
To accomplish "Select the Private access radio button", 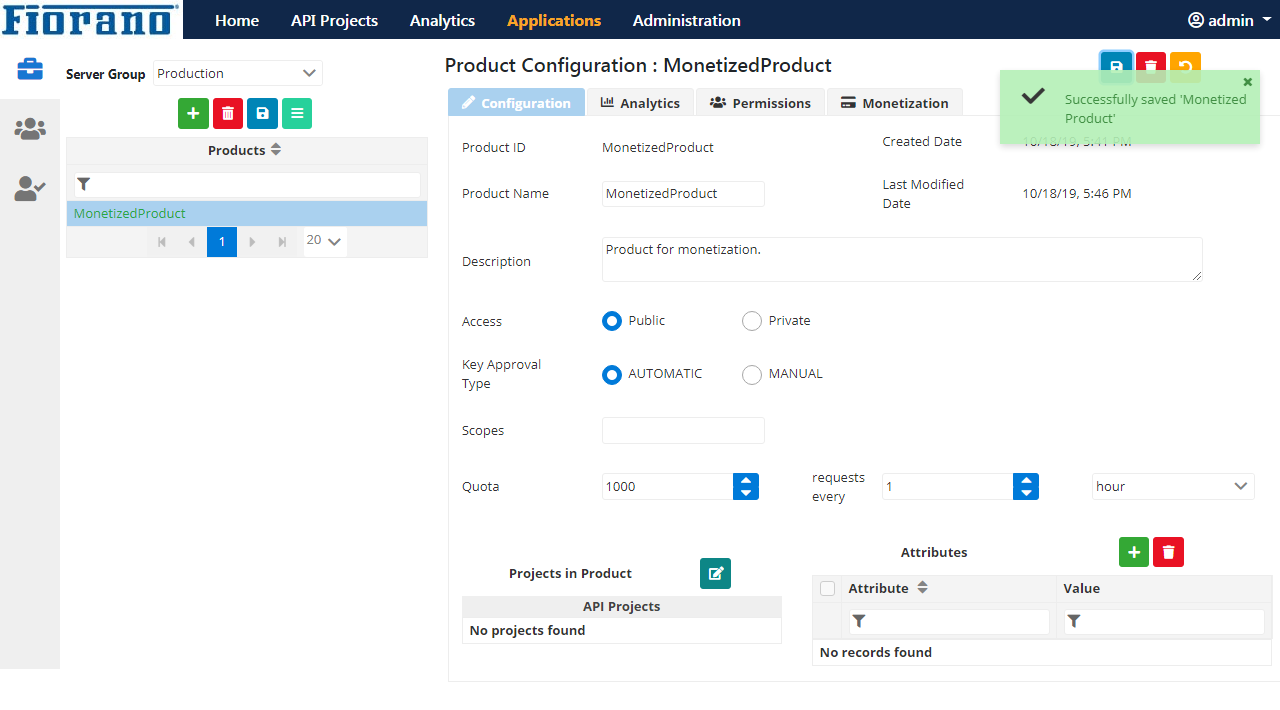I will tap(752, 321).
